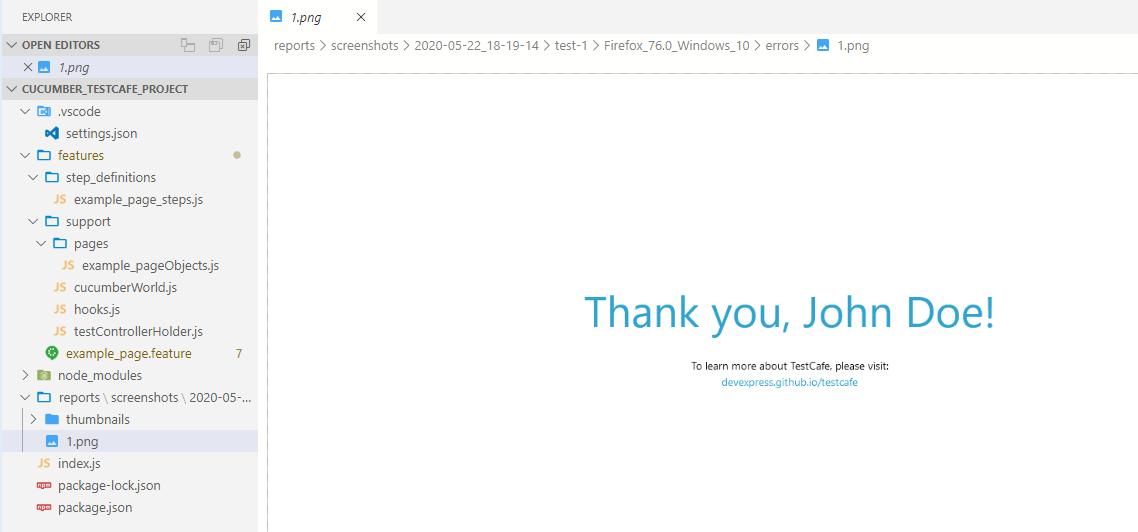Viewport: 1138px width, 532px height.
Task: Click the Close All Editors icon
Action: pyautogui.click(x=243, y=45)
